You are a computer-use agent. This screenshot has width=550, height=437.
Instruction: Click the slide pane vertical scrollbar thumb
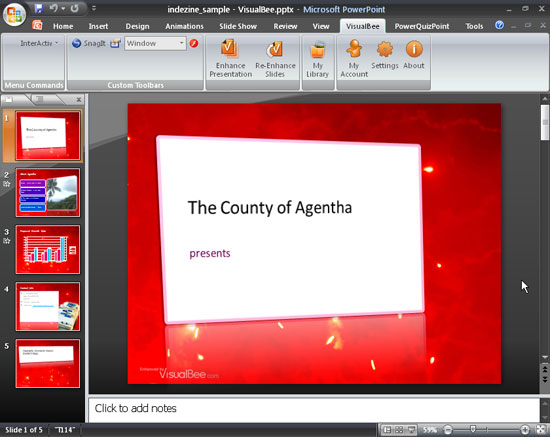pyautogui.click(x=545, y=123)
